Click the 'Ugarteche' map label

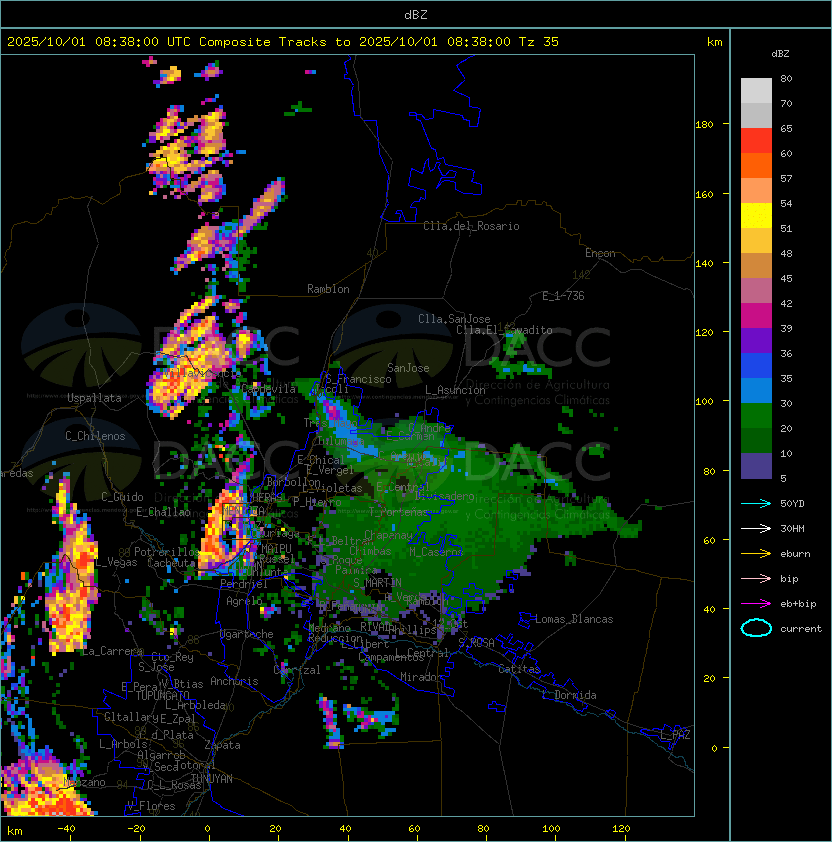[247, 634]
